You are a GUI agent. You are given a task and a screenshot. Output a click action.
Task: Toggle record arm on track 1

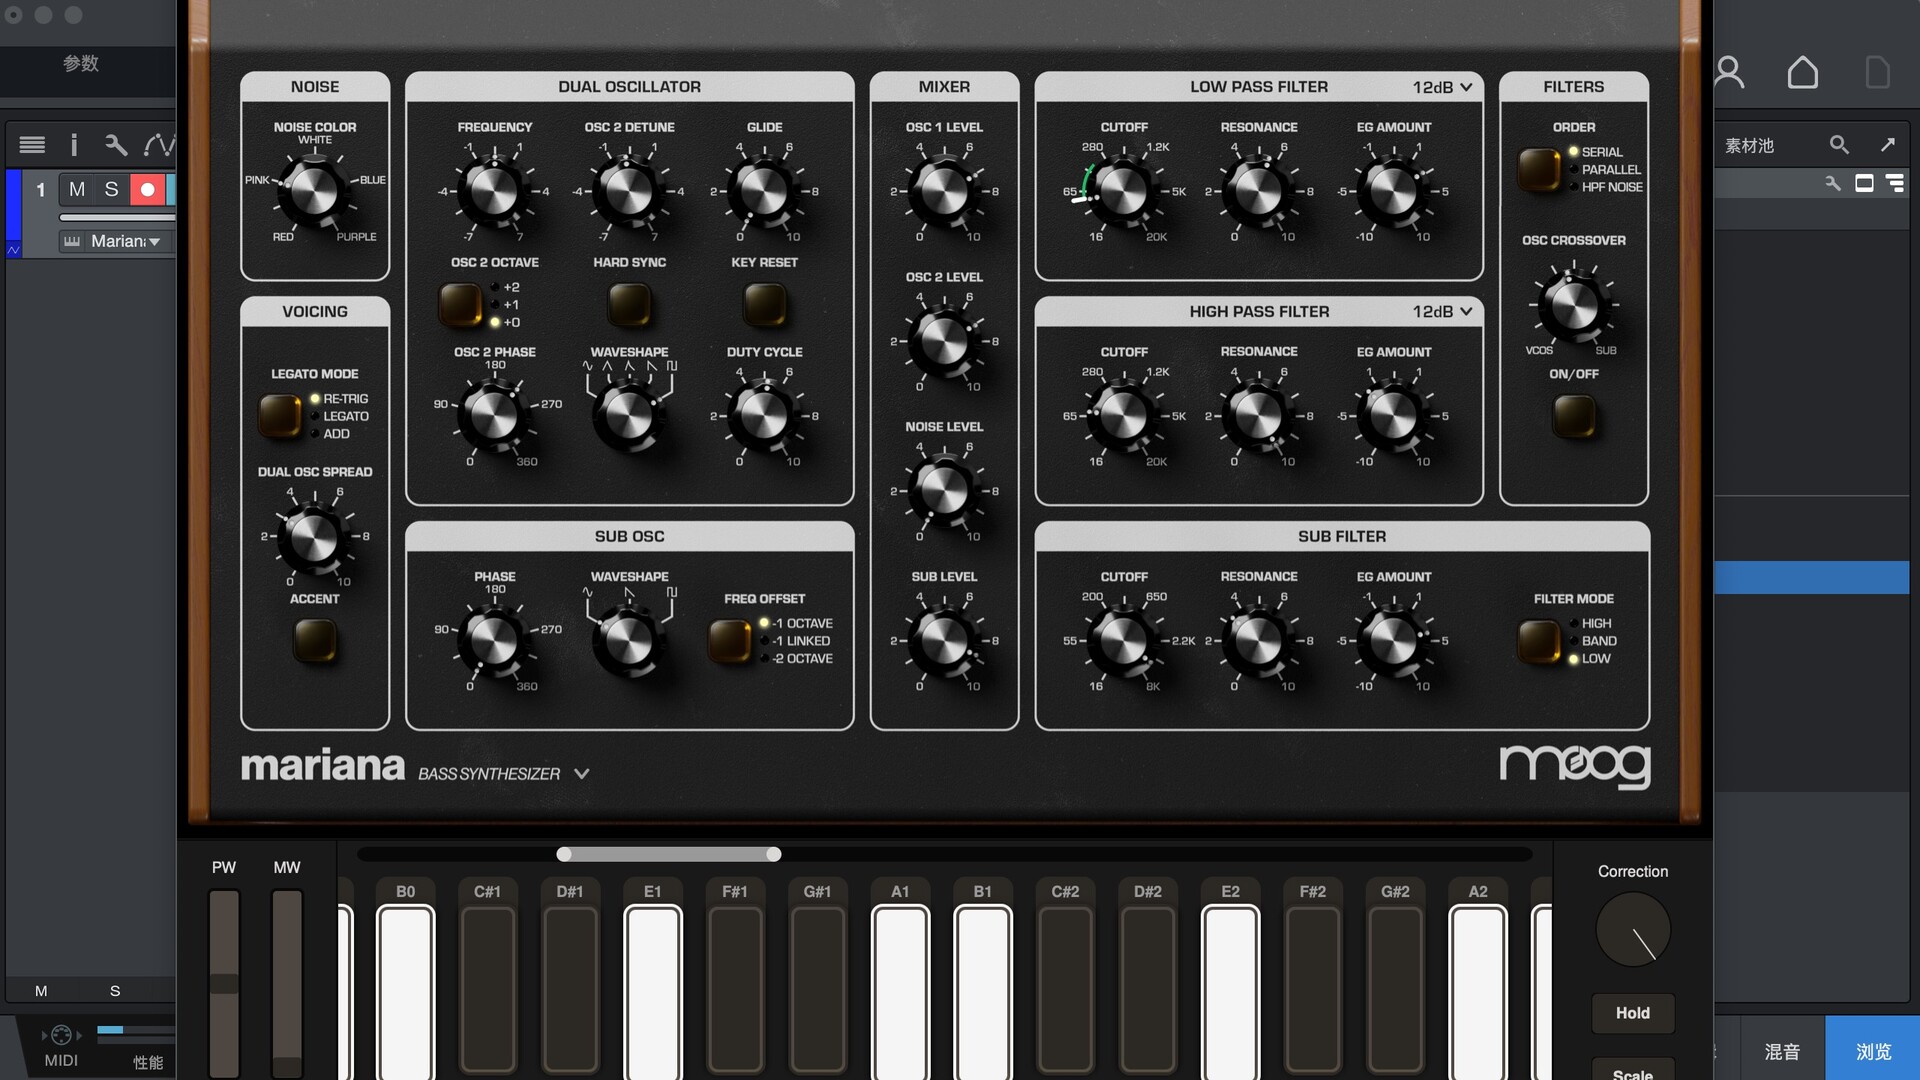pos(147,189)
